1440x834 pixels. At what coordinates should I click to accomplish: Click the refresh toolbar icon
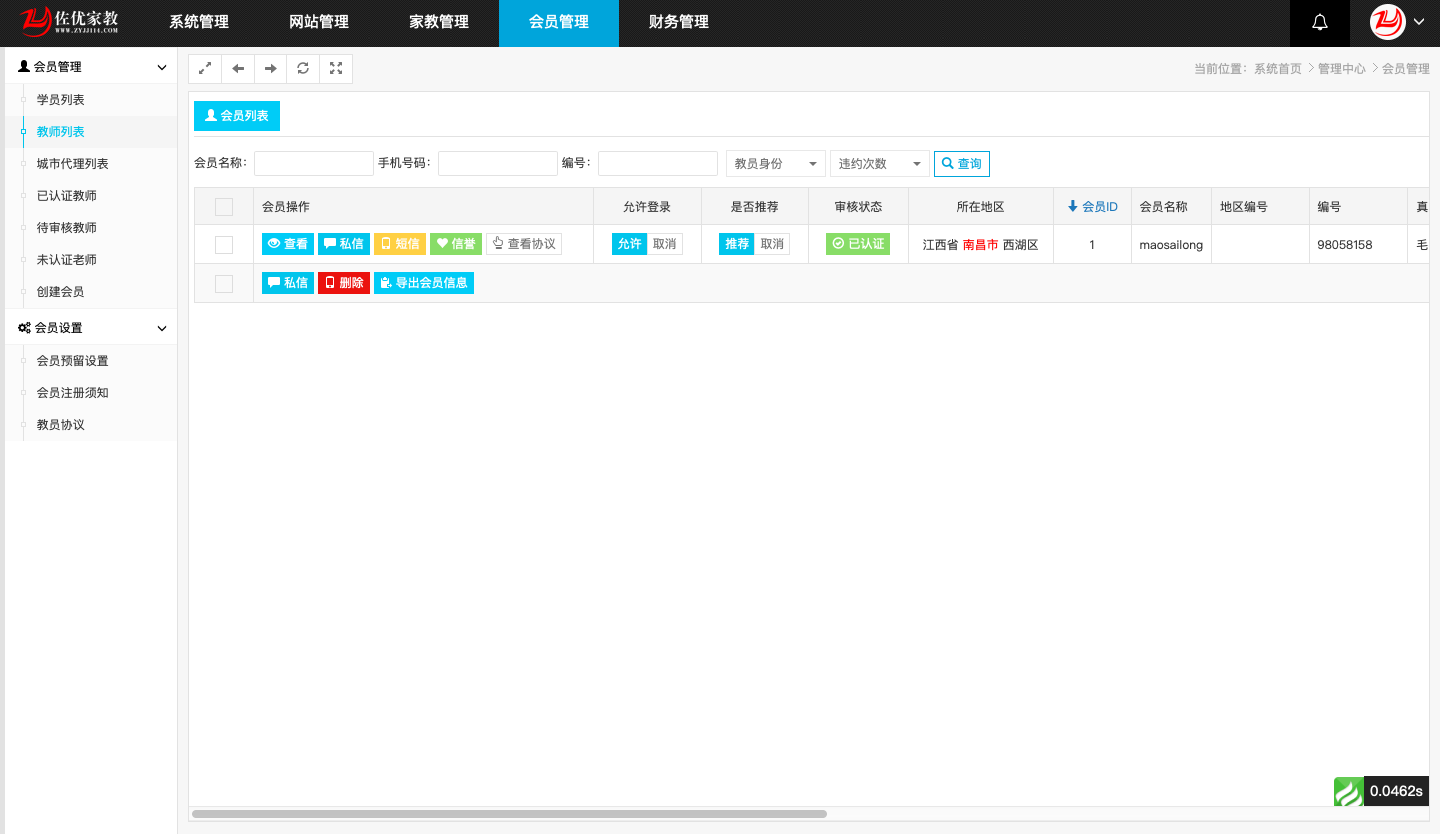pos(303,69)
